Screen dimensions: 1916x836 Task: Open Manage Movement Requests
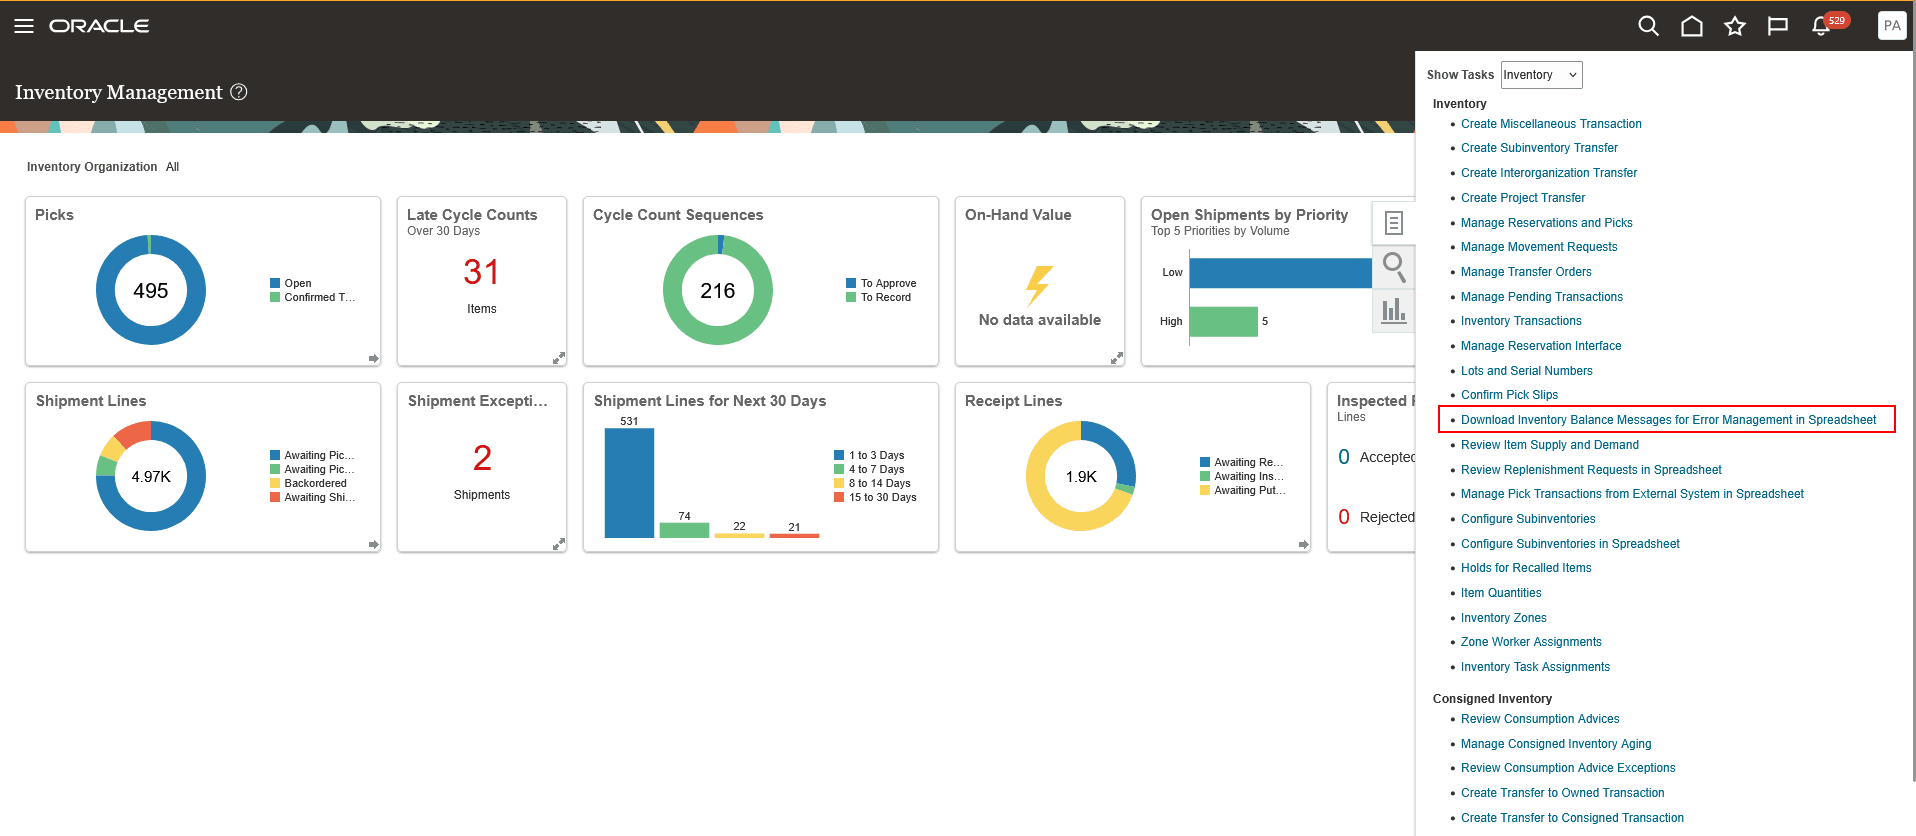[x=1539, y=247]
